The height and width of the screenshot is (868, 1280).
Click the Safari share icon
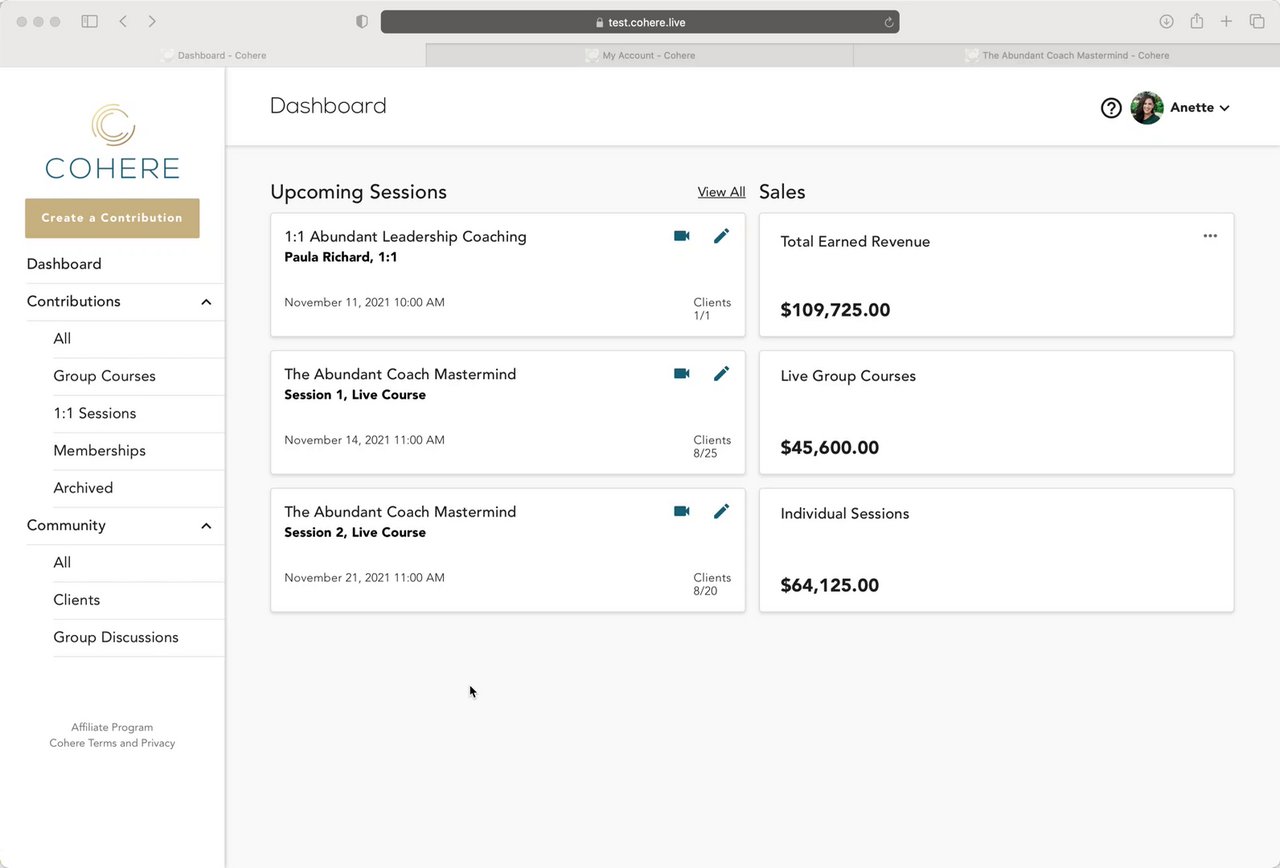pyautogui.click(x=1196, y=21)
